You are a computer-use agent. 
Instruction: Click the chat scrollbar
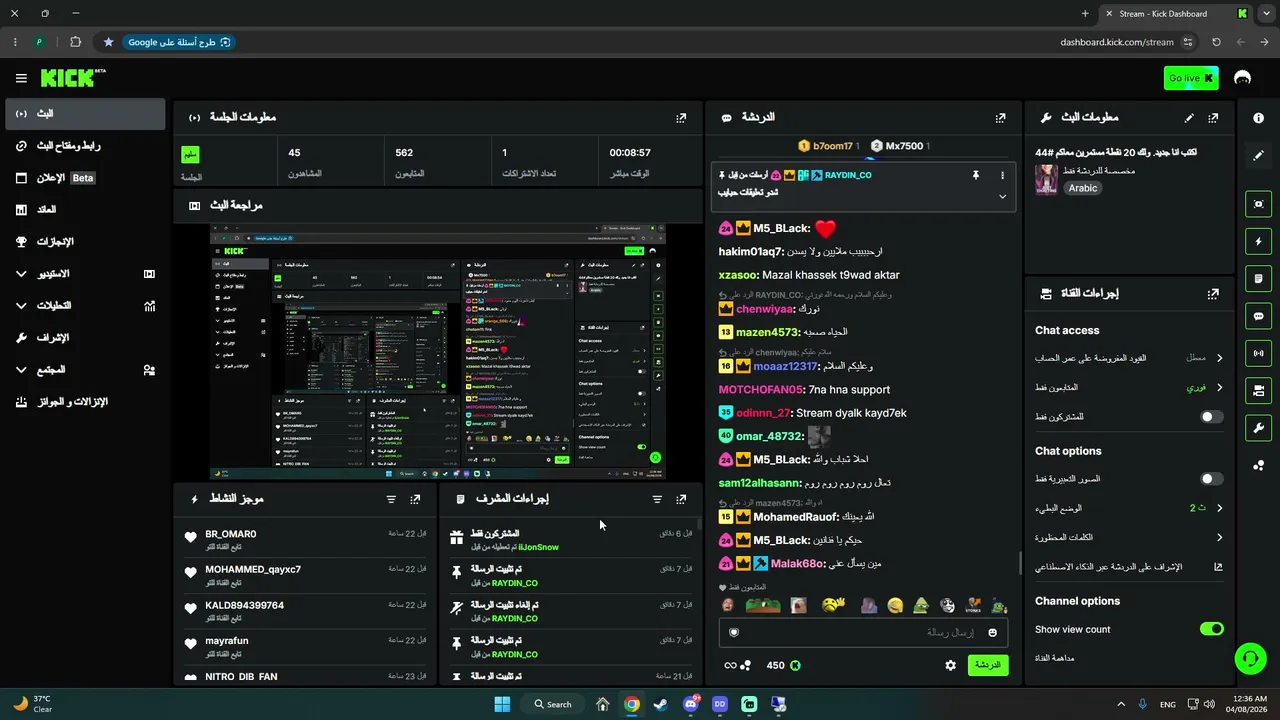(1019, 563)
